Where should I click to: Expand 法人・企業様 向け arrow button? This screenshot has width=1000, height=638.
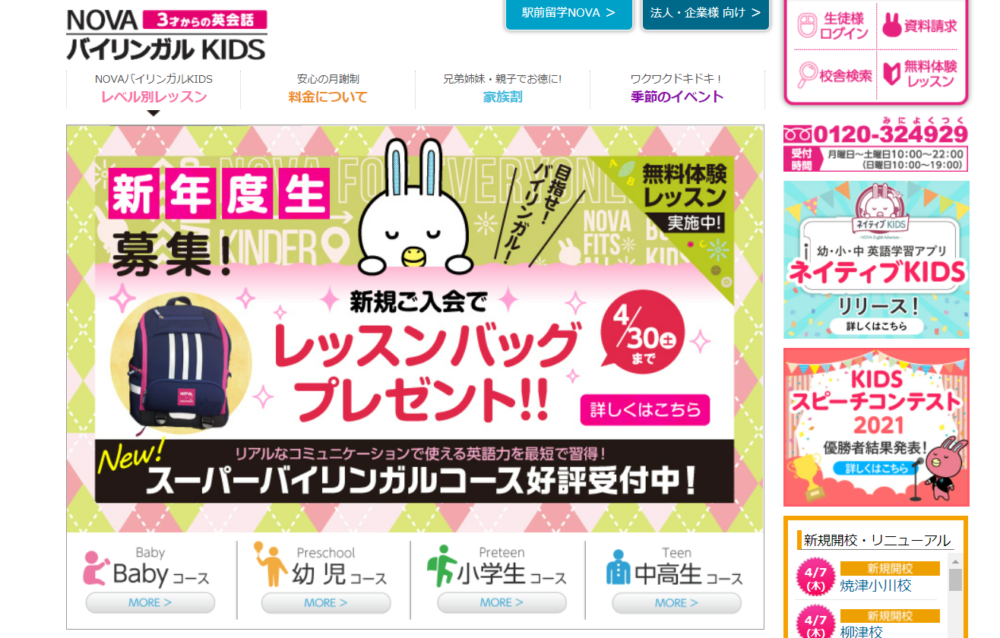point(705,13)
